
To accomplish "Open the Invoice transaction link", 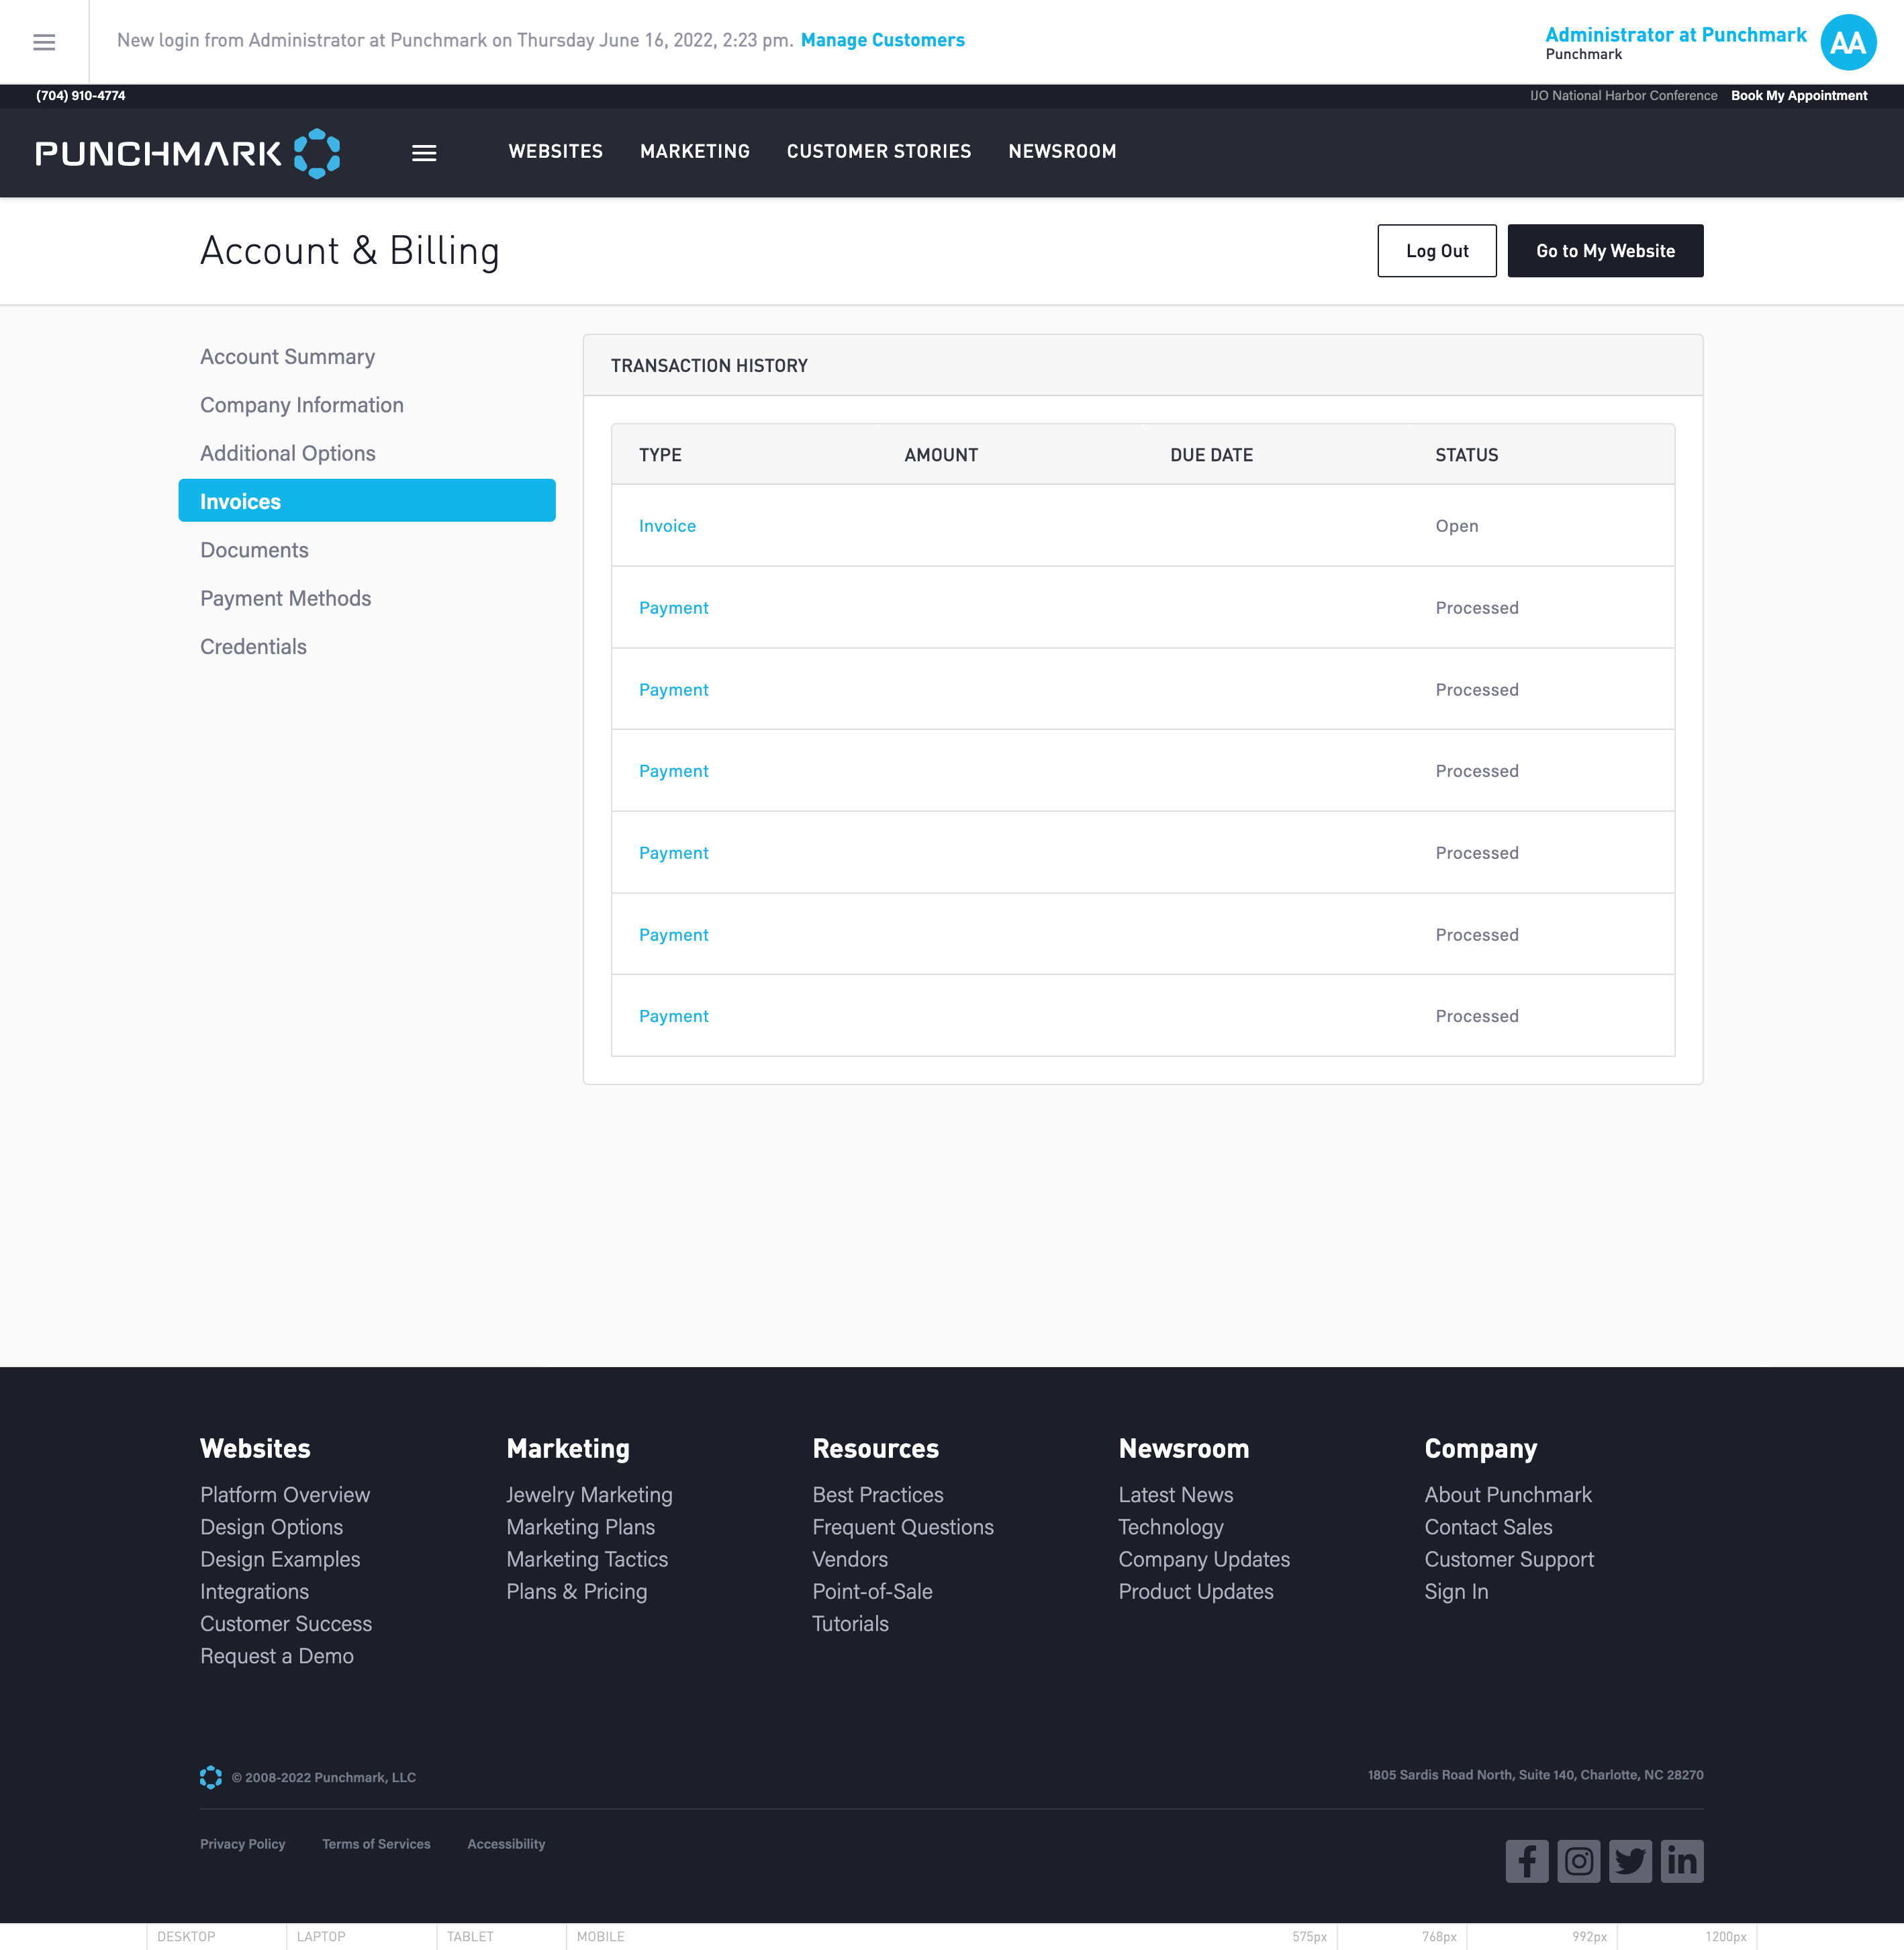I will pos(667,526).
